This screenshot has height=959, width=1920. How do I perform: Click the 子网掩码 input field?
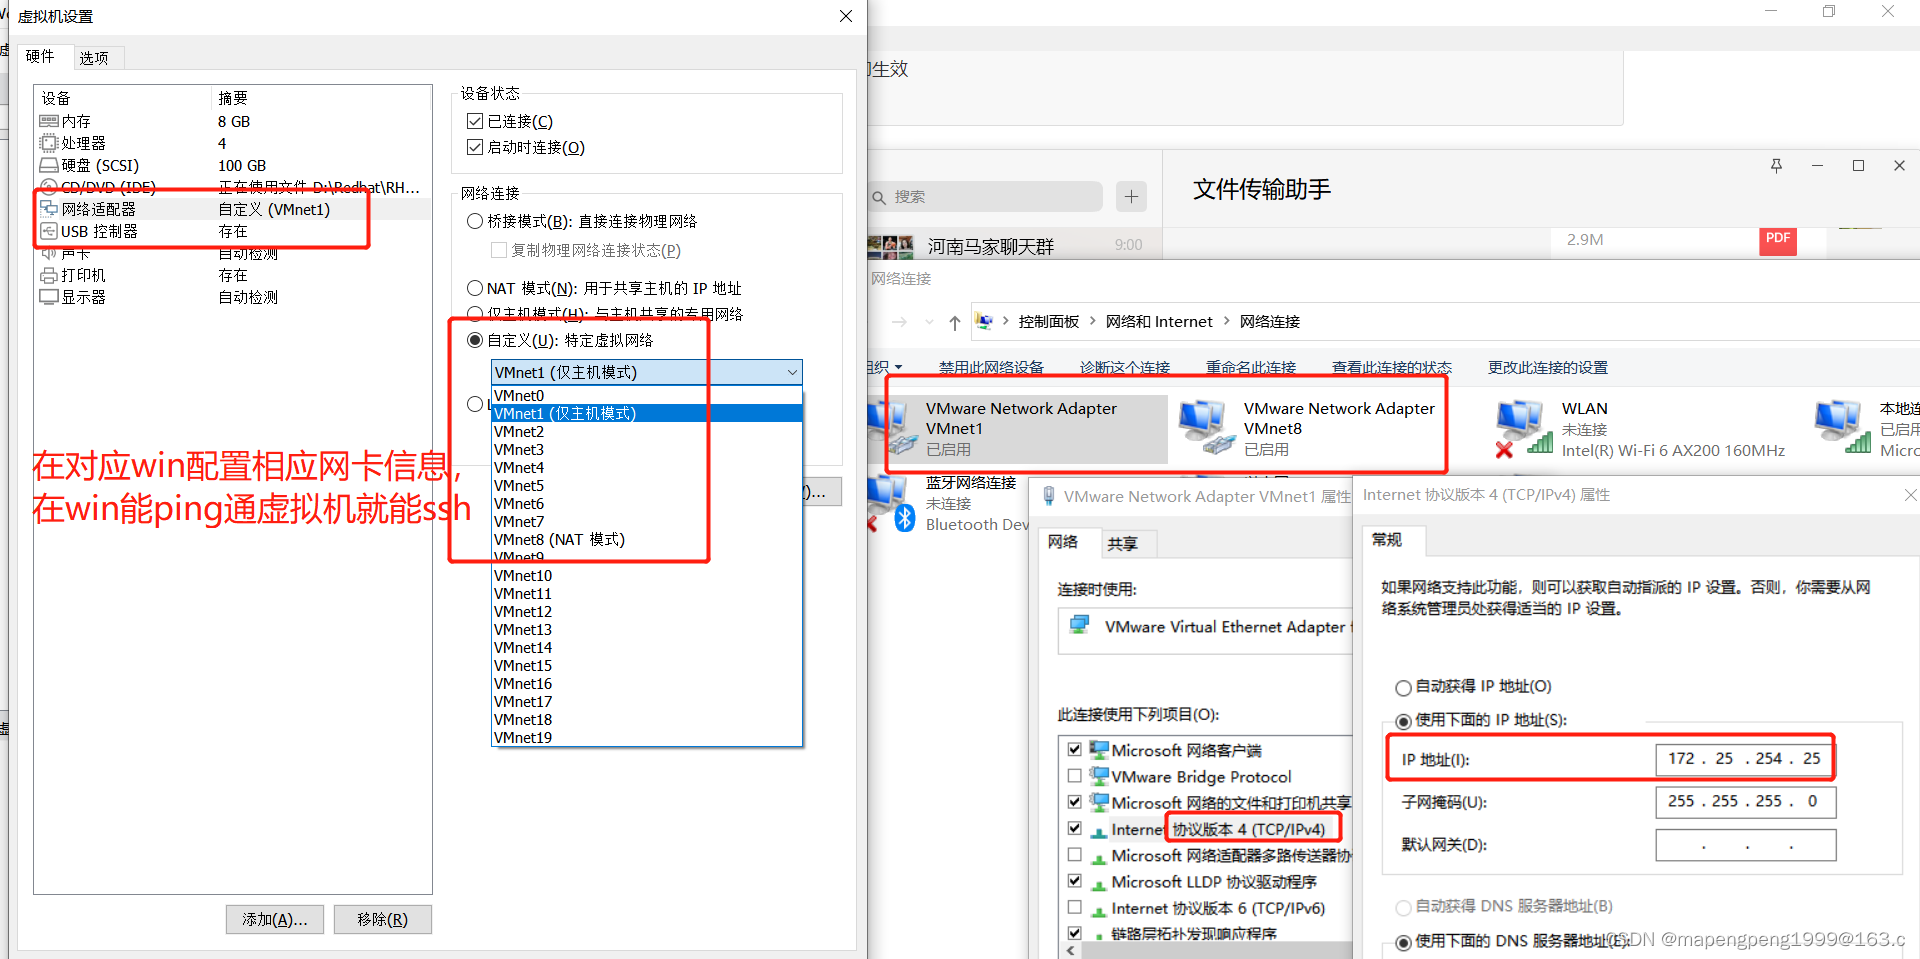(x=1745, y=801)
